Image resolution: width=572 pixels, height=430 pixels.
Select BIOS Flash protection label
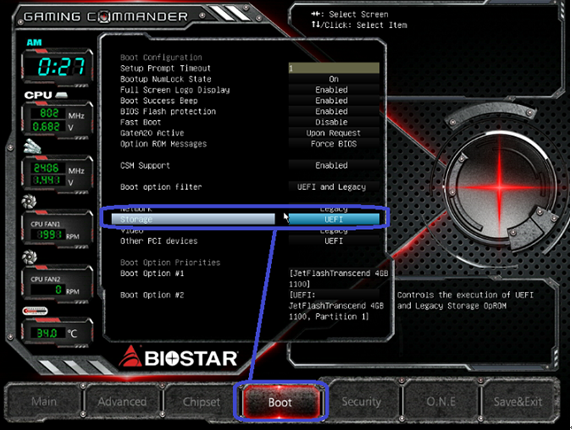point(168,112)
